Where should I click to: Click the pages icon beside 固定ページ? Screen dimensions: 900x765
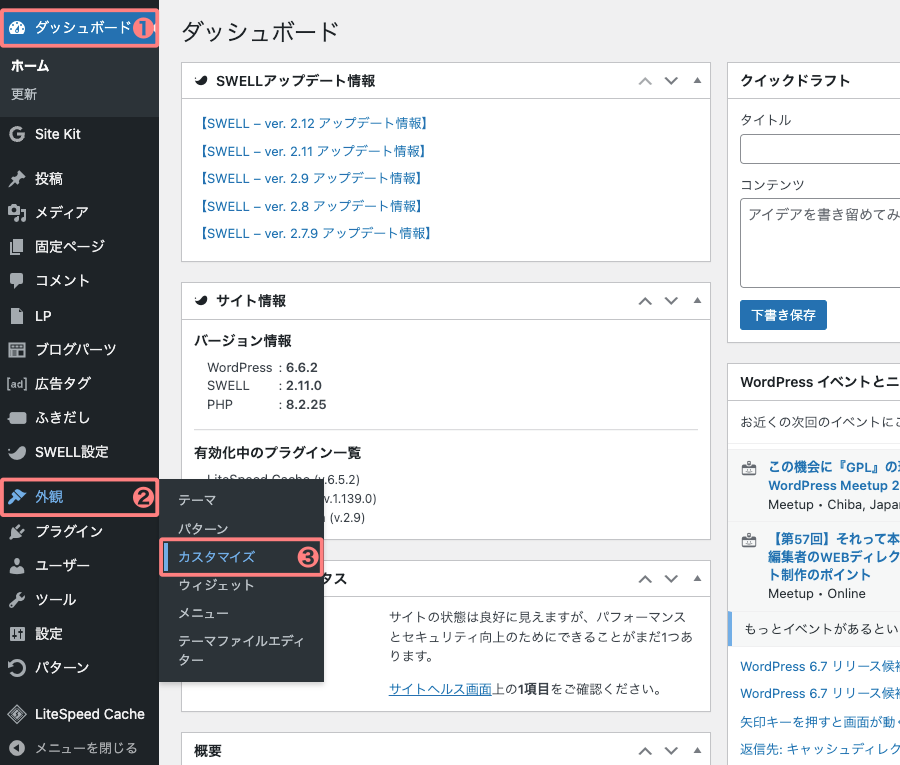coord(17,247)
